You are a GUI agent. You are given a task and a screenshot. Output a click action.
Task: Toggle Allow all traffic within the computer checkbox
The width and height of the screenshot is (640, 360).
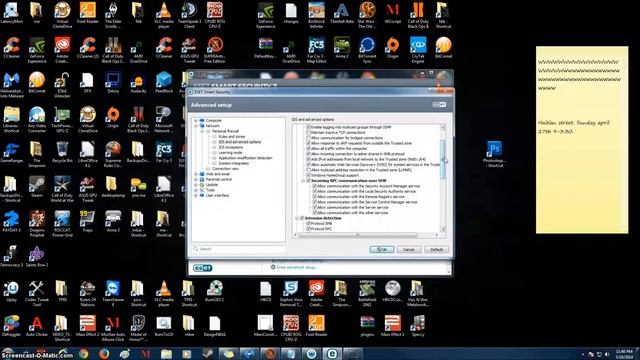point(309,149)
